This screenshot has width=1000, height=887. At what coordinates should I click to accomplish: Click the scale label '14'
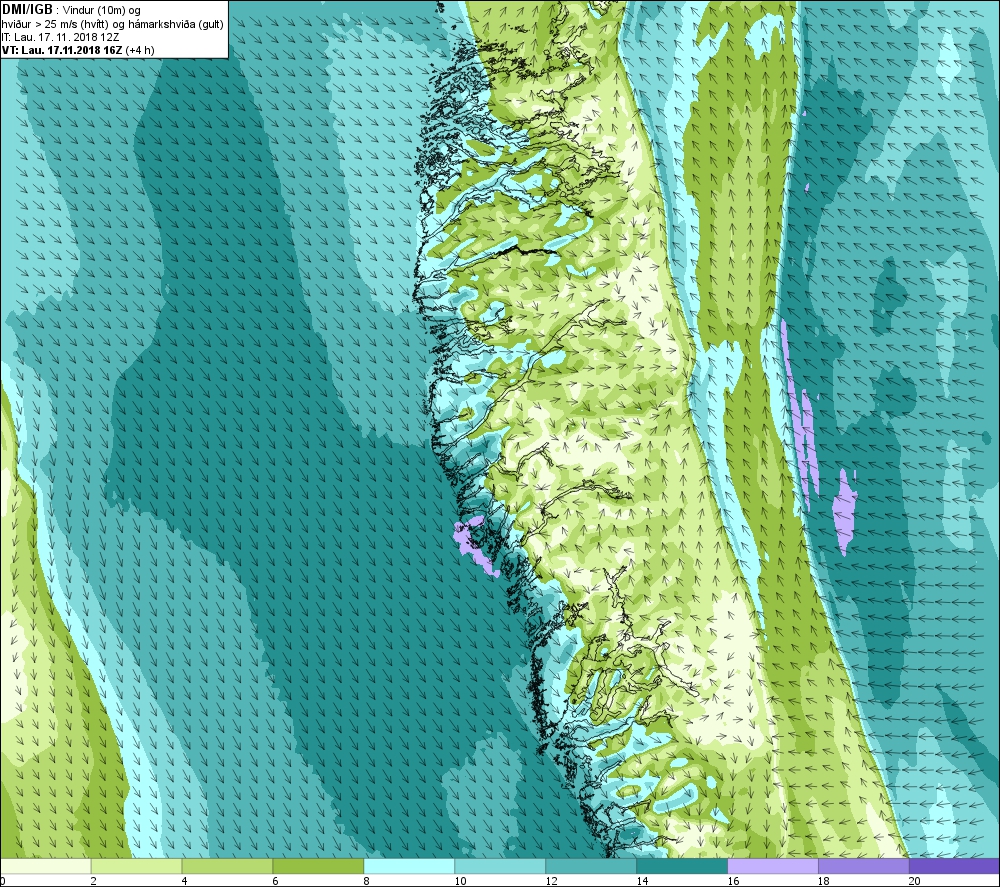642,881
